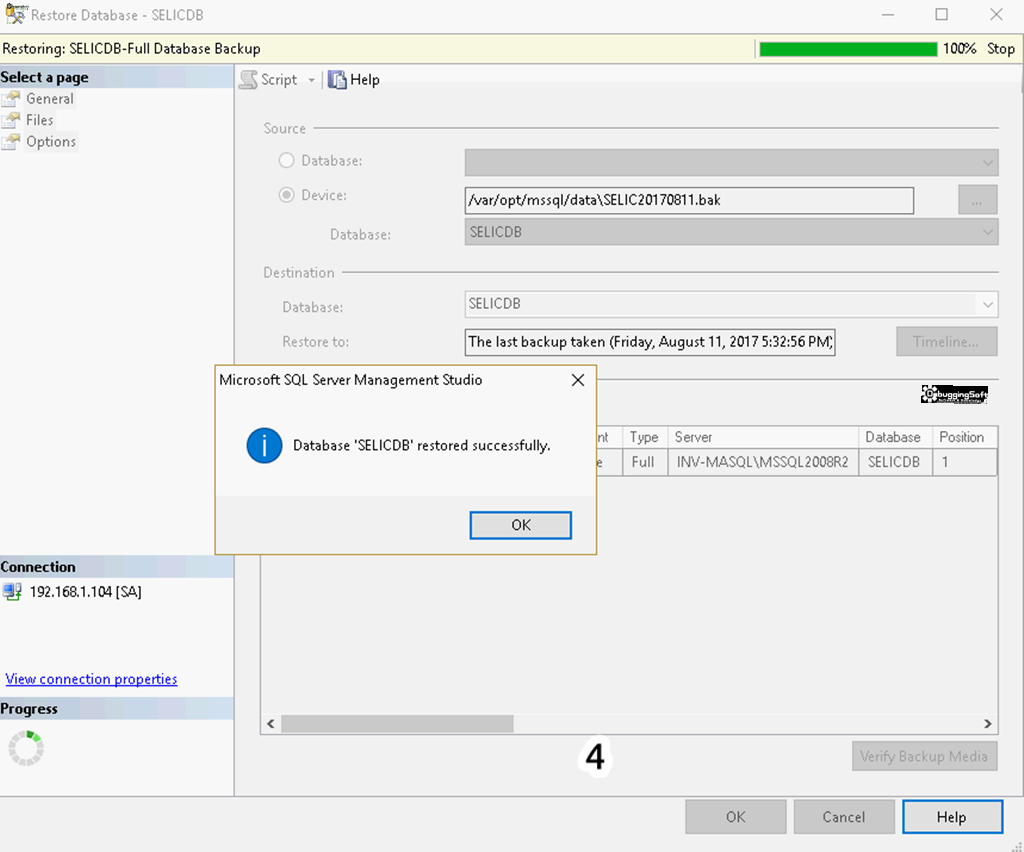
Task: Expand the Script dropdown arrow
Action: pos(312,80)
